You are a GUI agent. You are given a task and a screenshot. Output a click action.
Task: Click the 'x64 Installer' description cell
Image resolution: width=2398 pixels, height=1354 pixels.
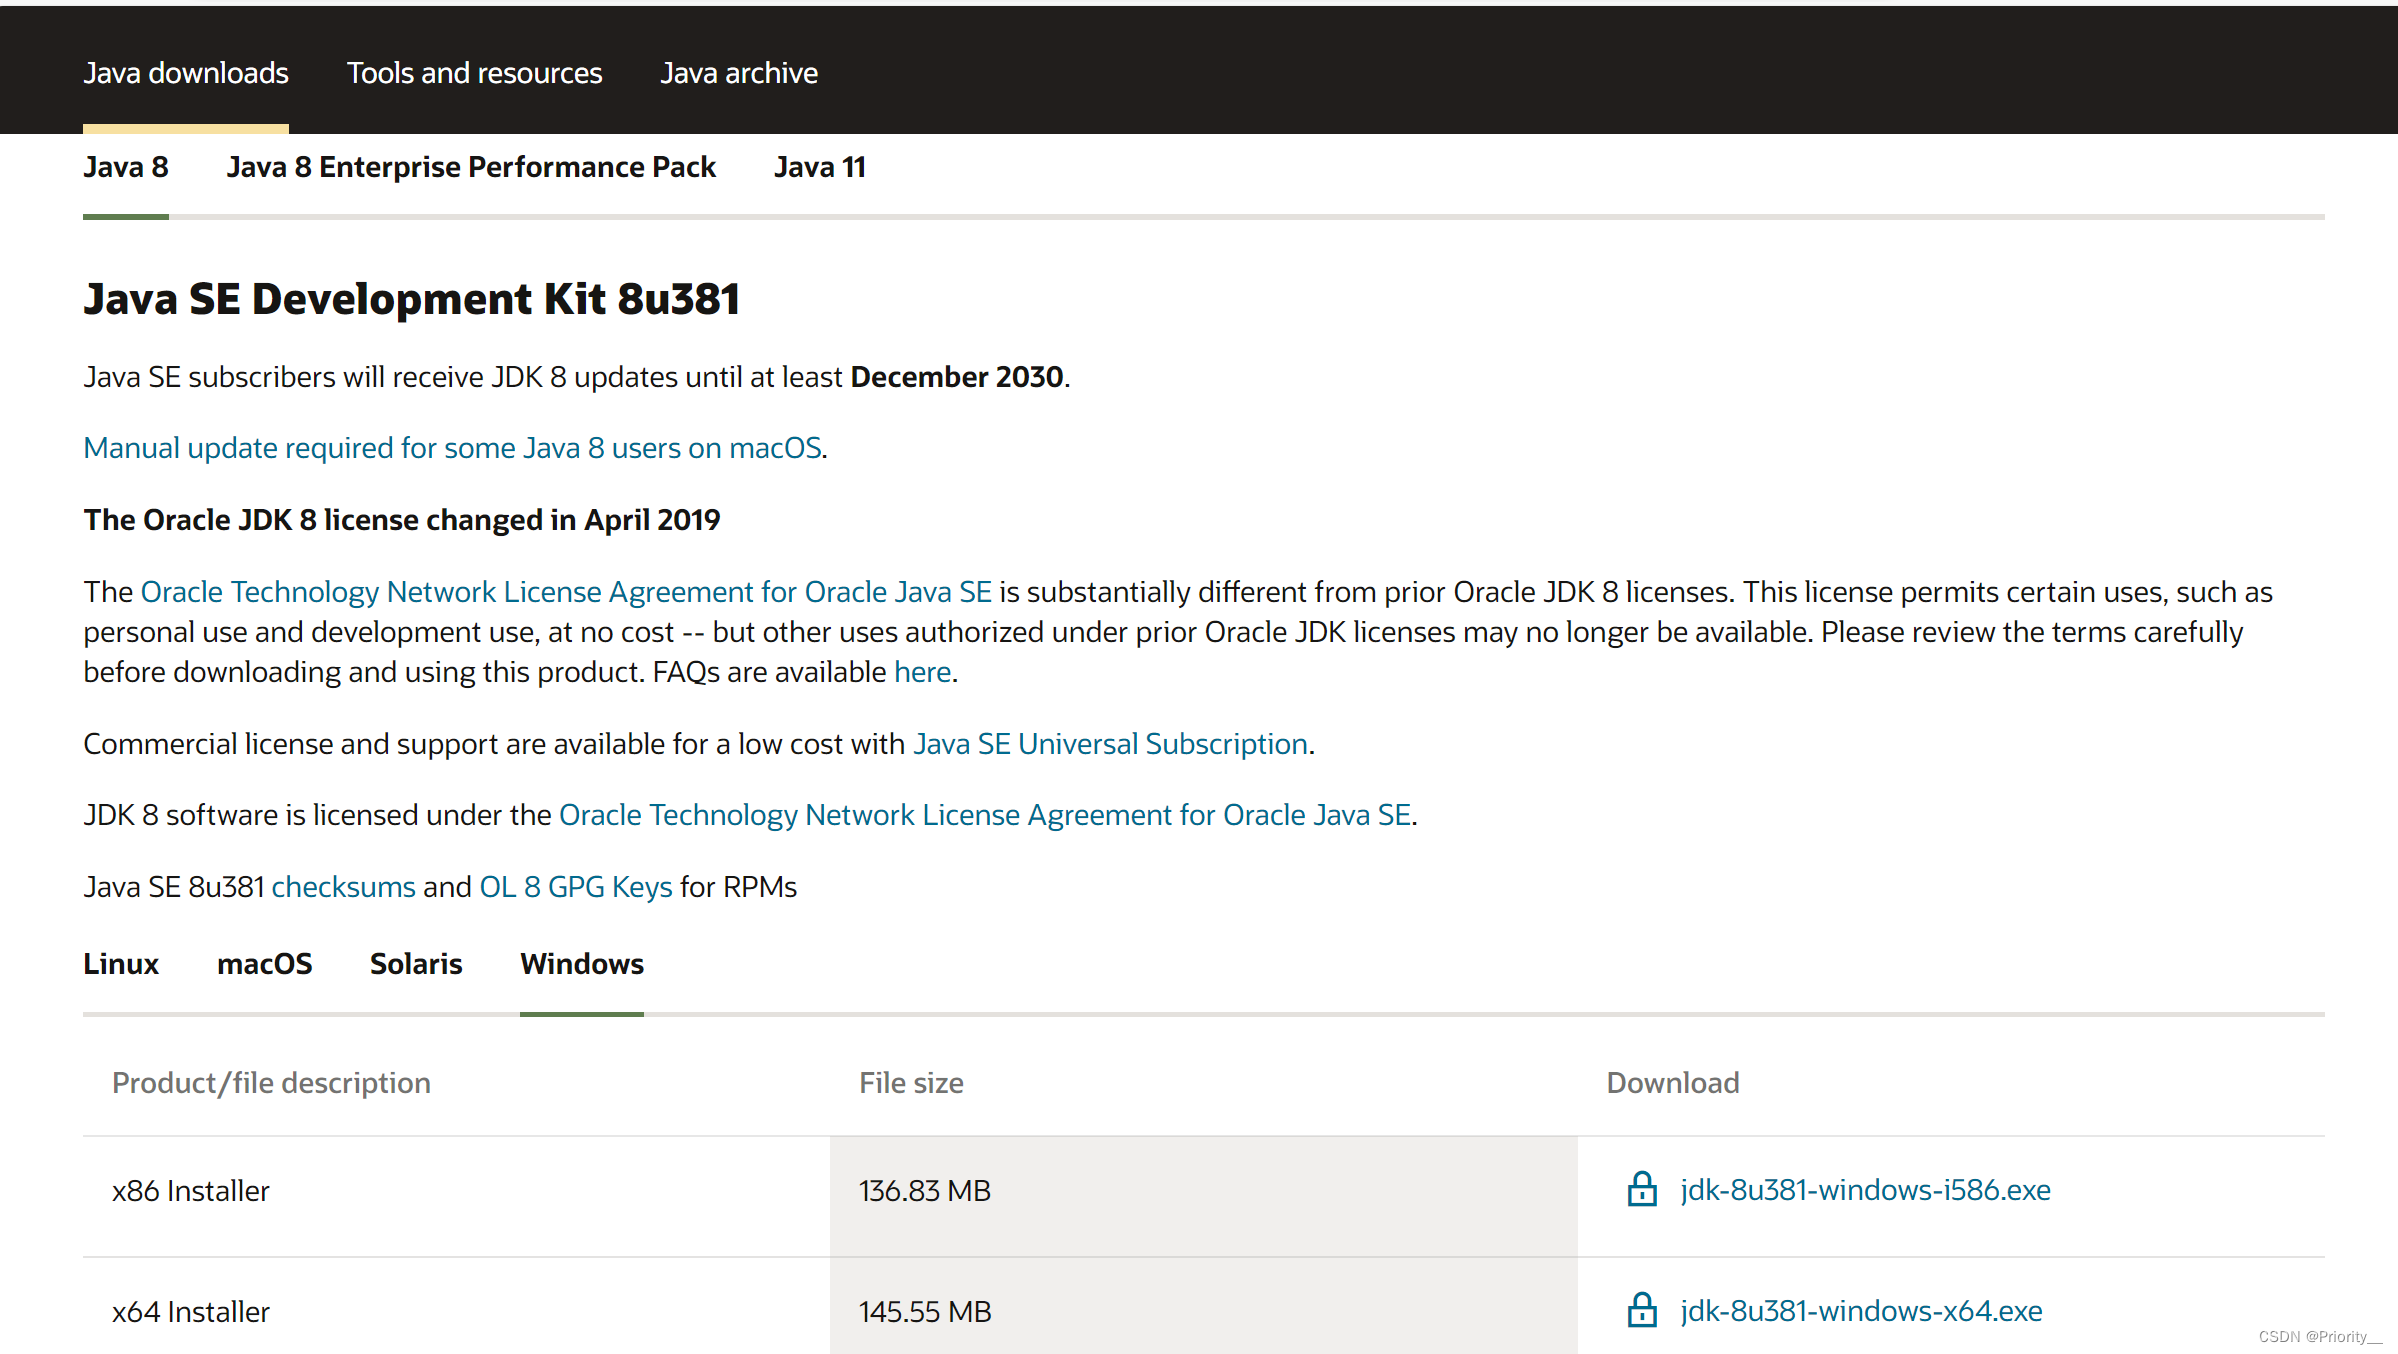(x=191, y=1312)
